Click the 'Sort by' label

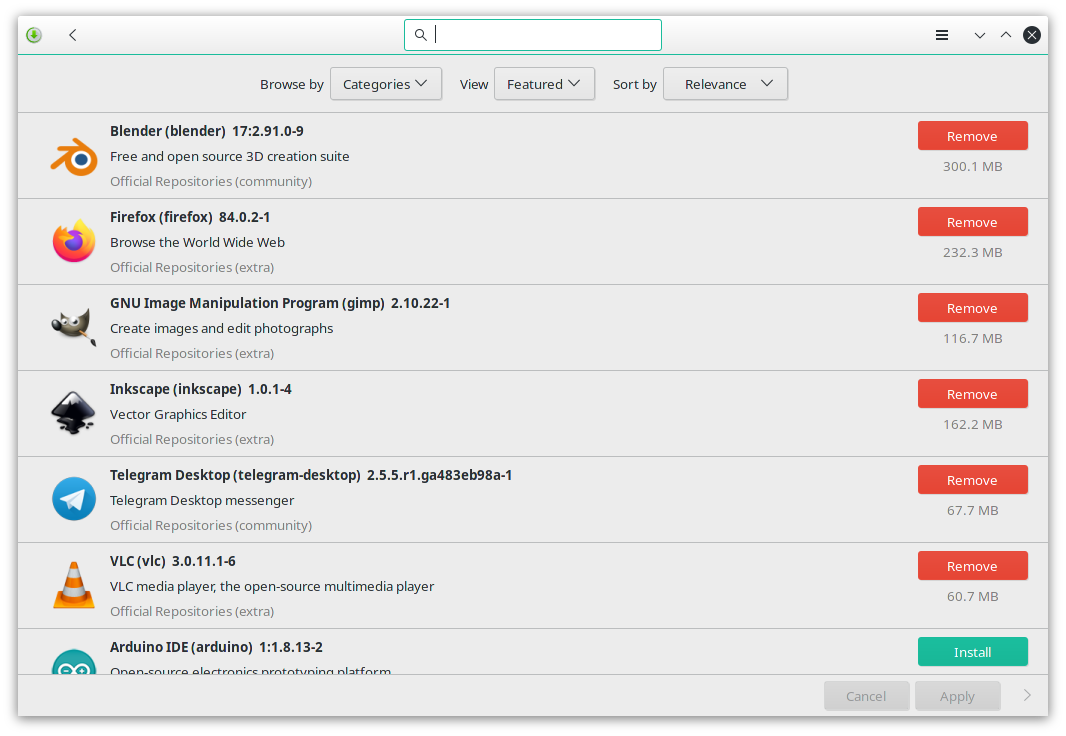coord(634,84)
